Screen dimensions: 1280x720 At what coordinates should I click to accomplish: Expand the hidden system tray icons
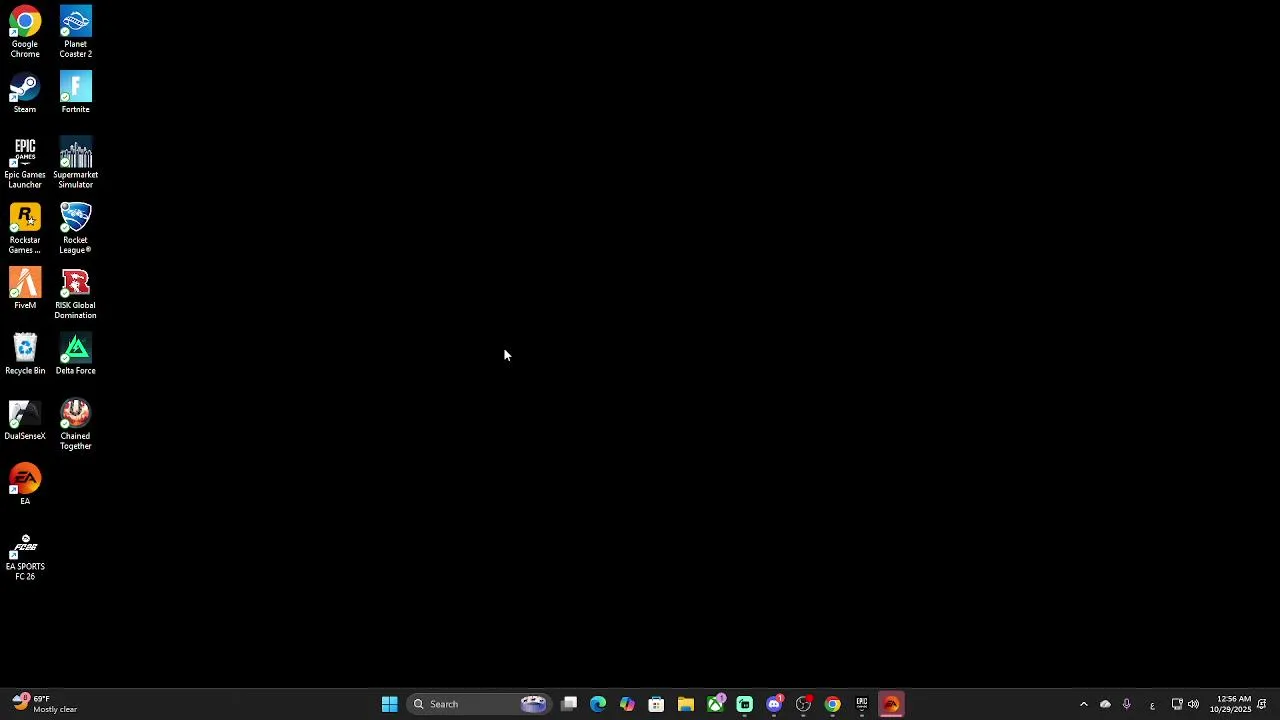1083,704
